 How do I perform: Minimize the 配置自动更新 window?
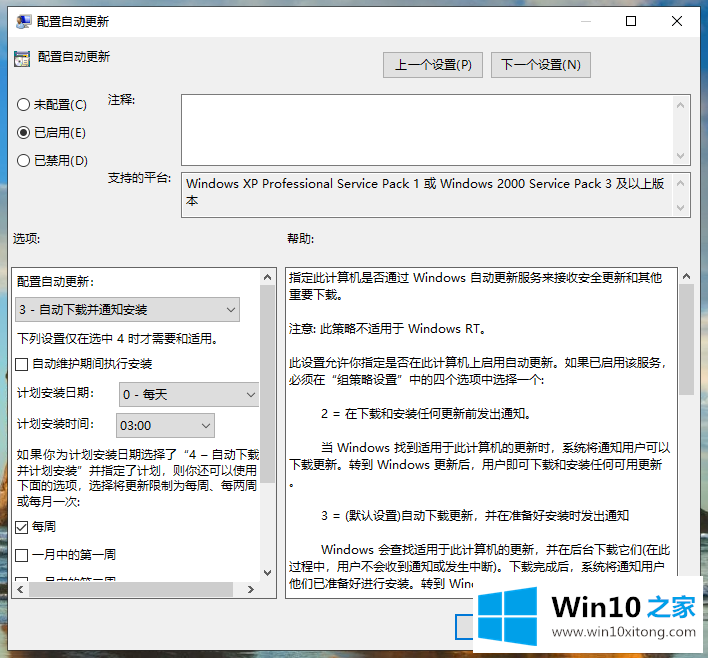pos(586,21)
